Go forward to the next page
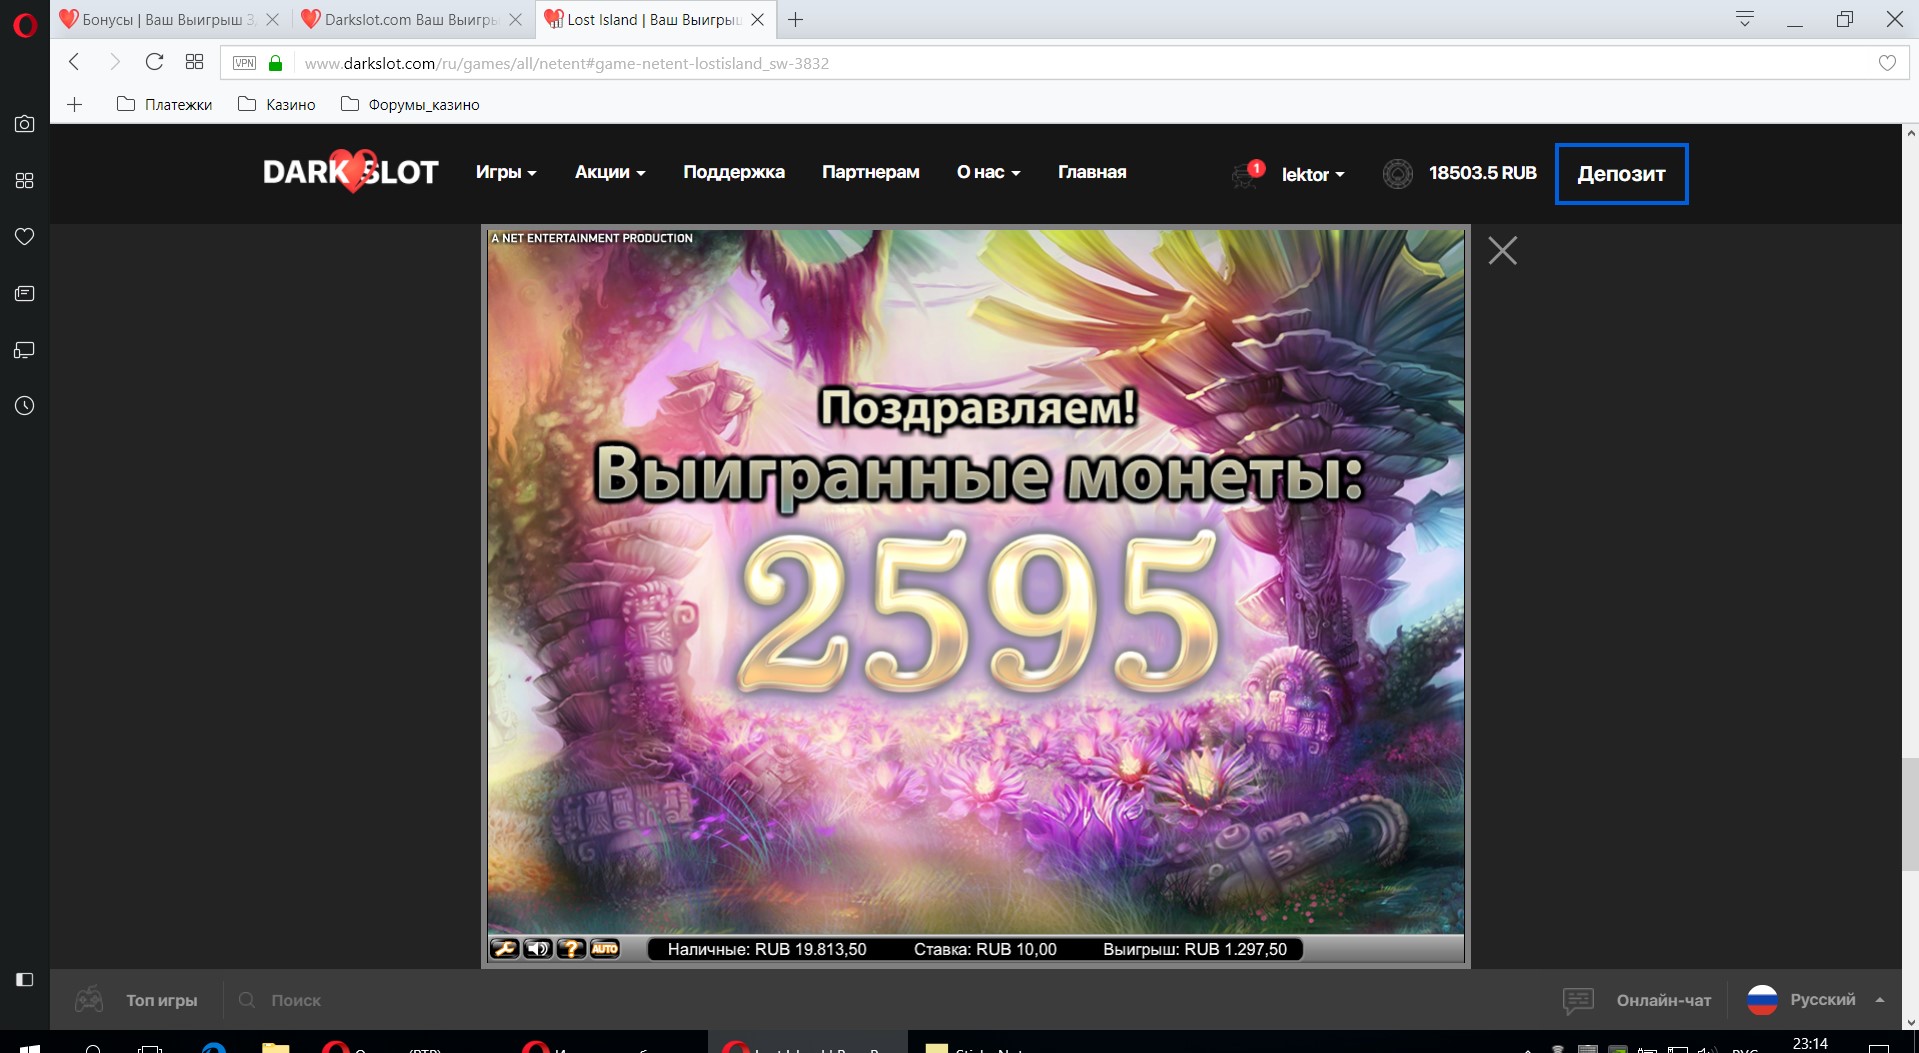 [114, 62]
